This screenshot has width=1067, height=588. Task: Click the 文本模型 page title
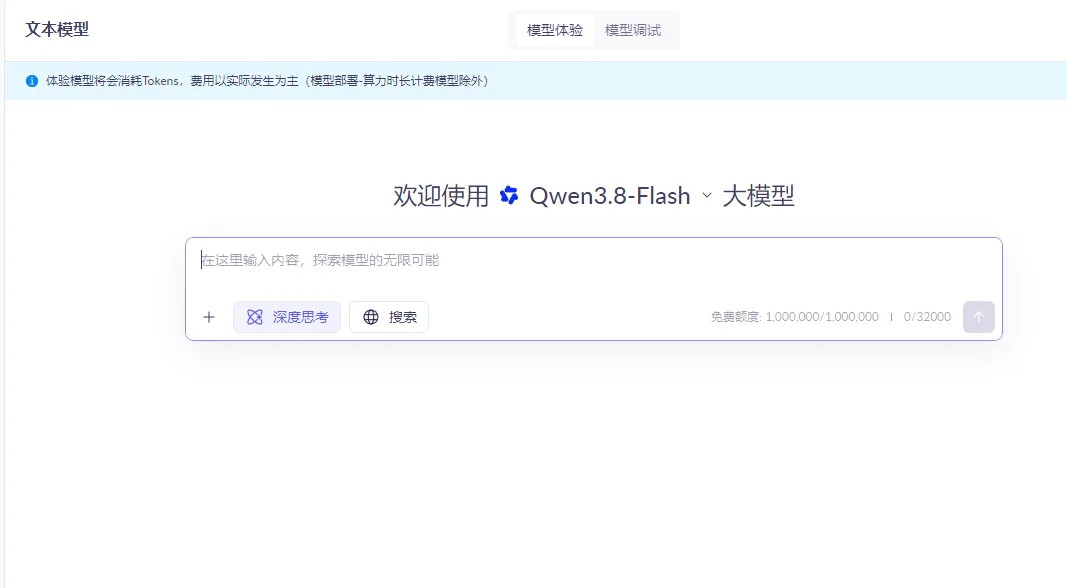pos(57,30)
